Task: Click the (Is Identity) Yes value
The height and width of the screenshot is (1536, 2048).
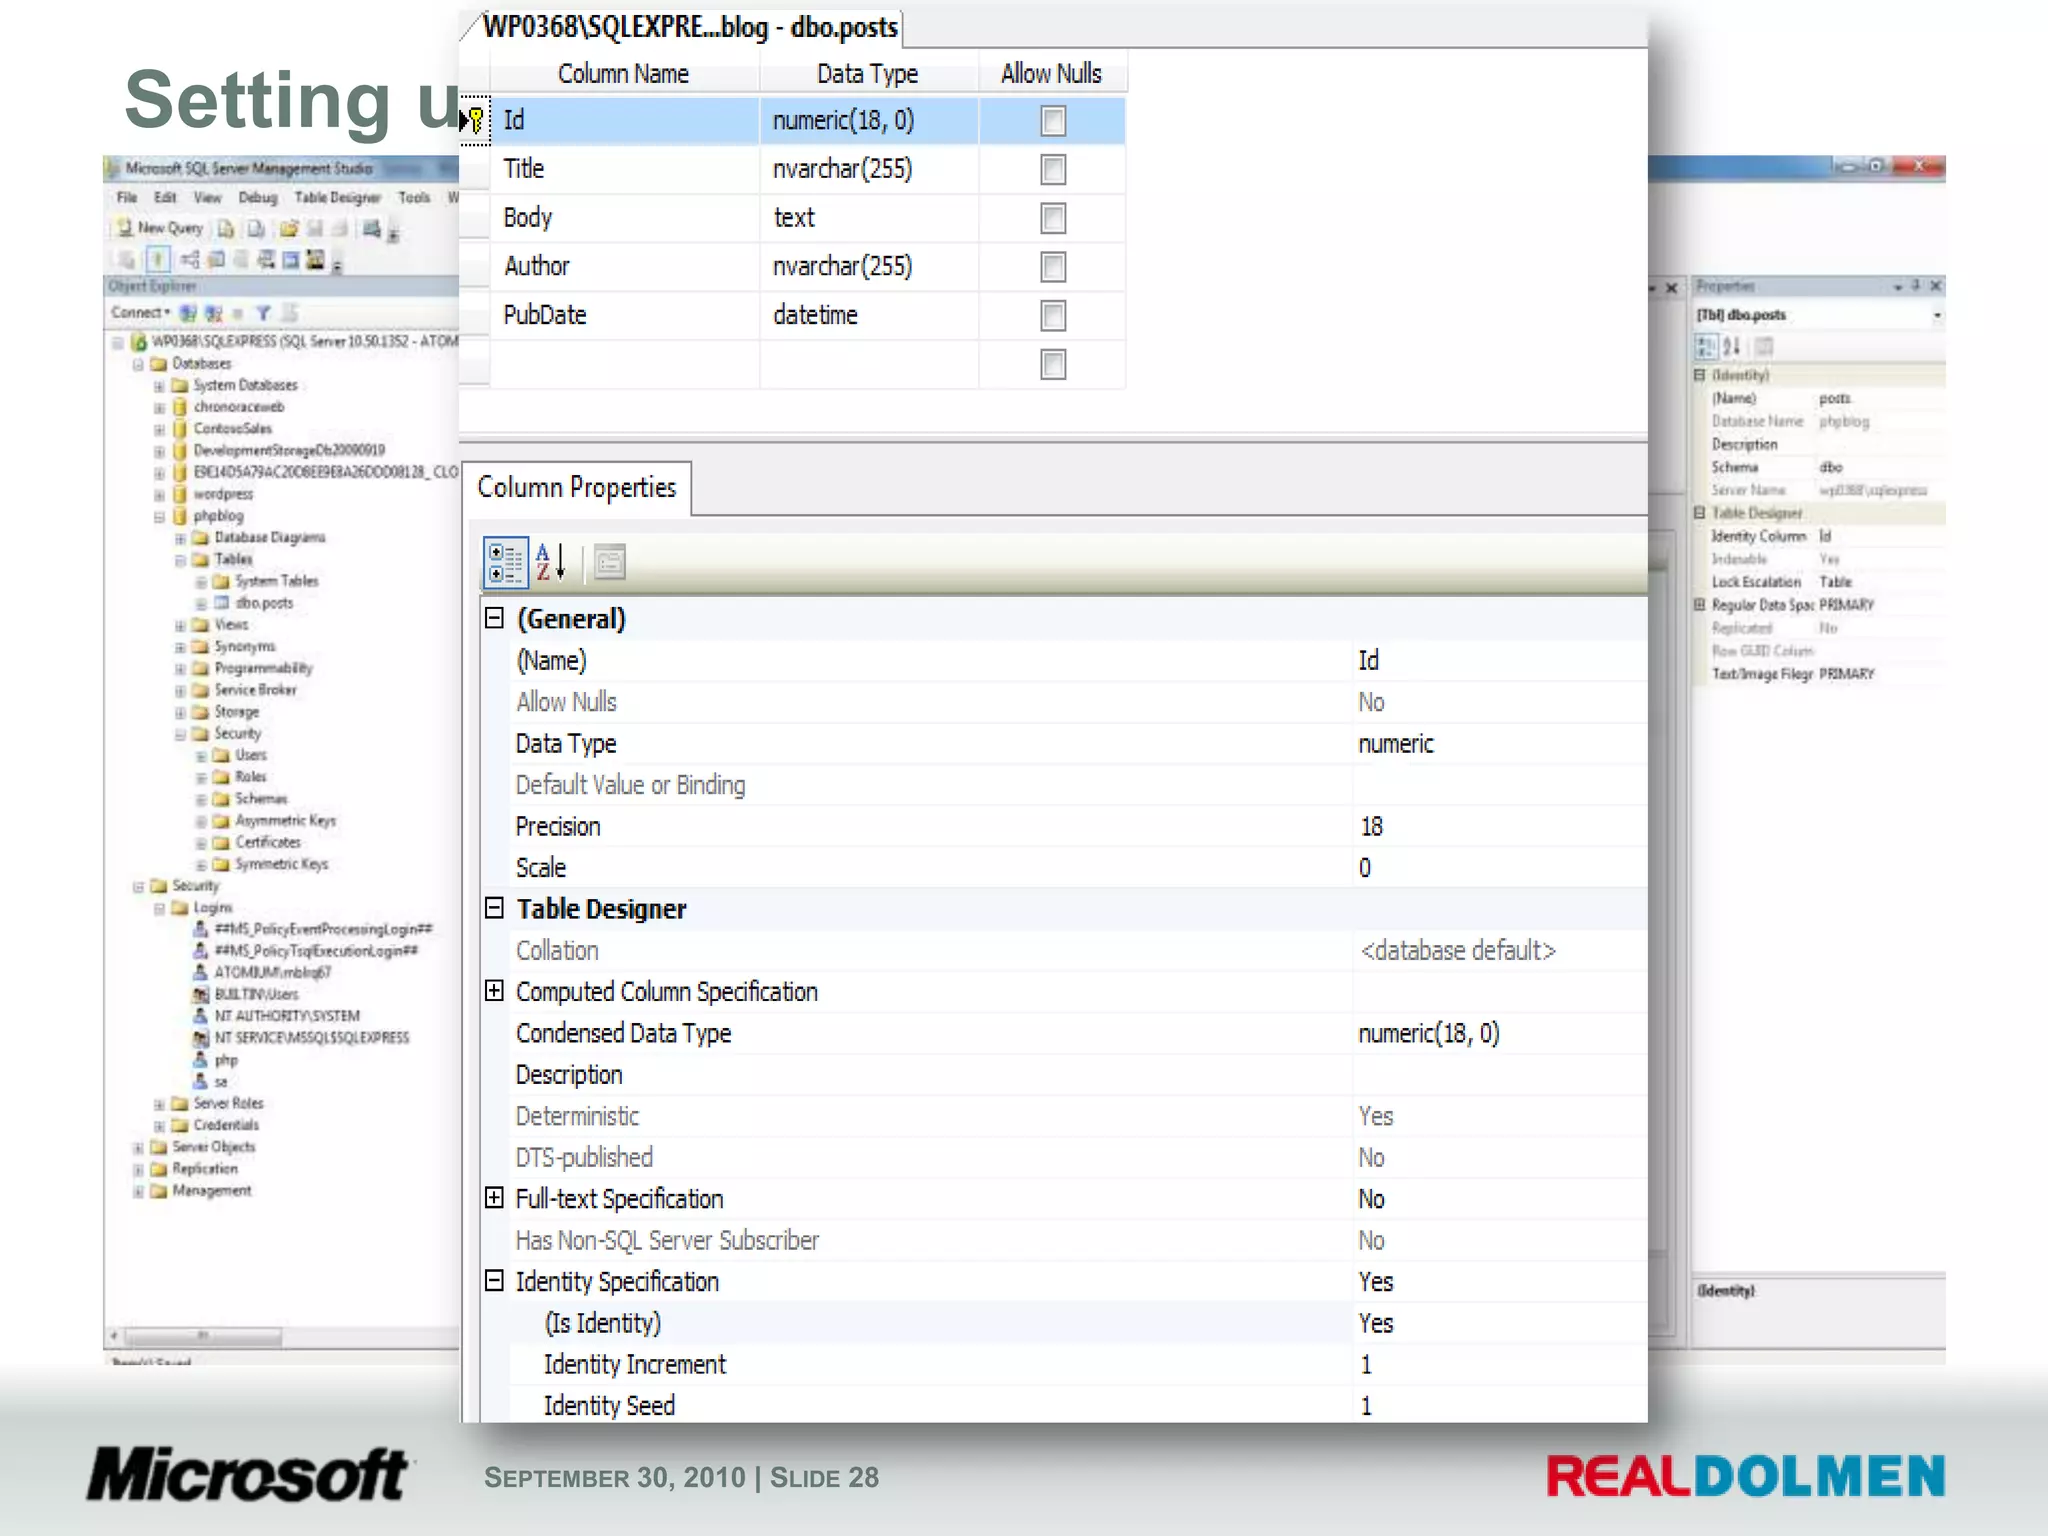Action: [x=1376, y=1323]
